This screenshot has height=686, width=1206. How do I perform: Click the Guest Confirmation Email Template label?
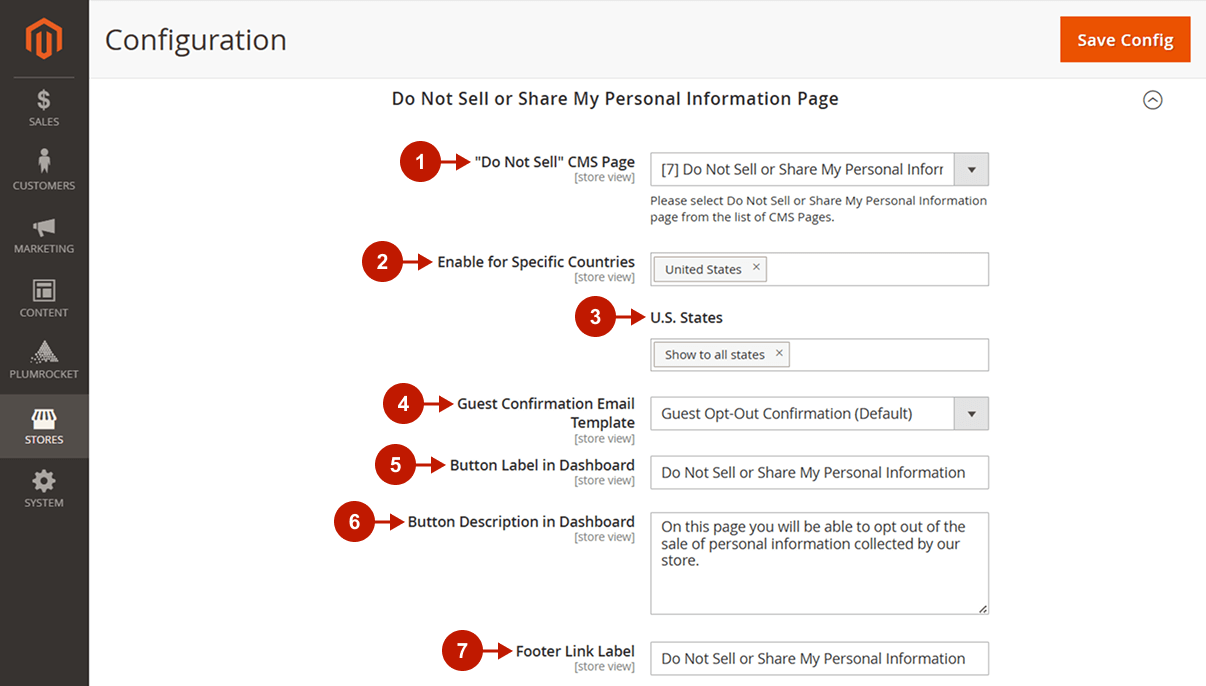(546, 413)
